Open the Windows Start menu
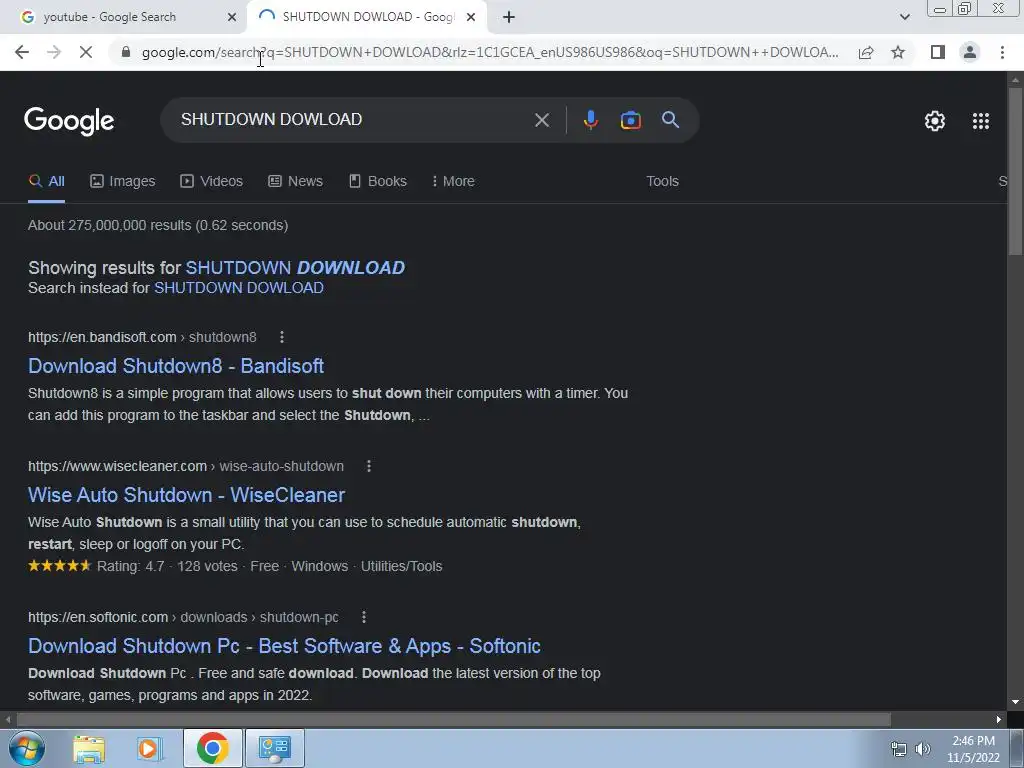 point(27,748)
